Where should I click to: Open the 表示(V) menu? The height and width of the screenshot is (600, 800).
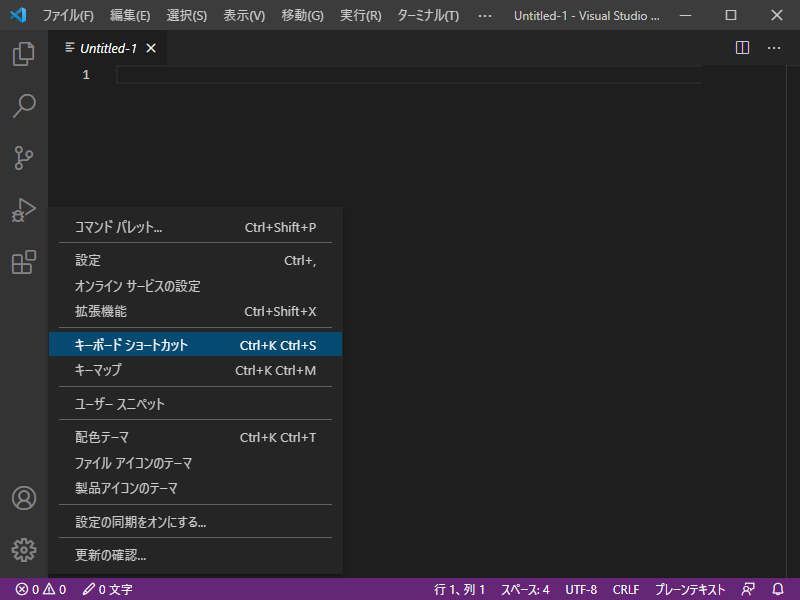point(244,16)
